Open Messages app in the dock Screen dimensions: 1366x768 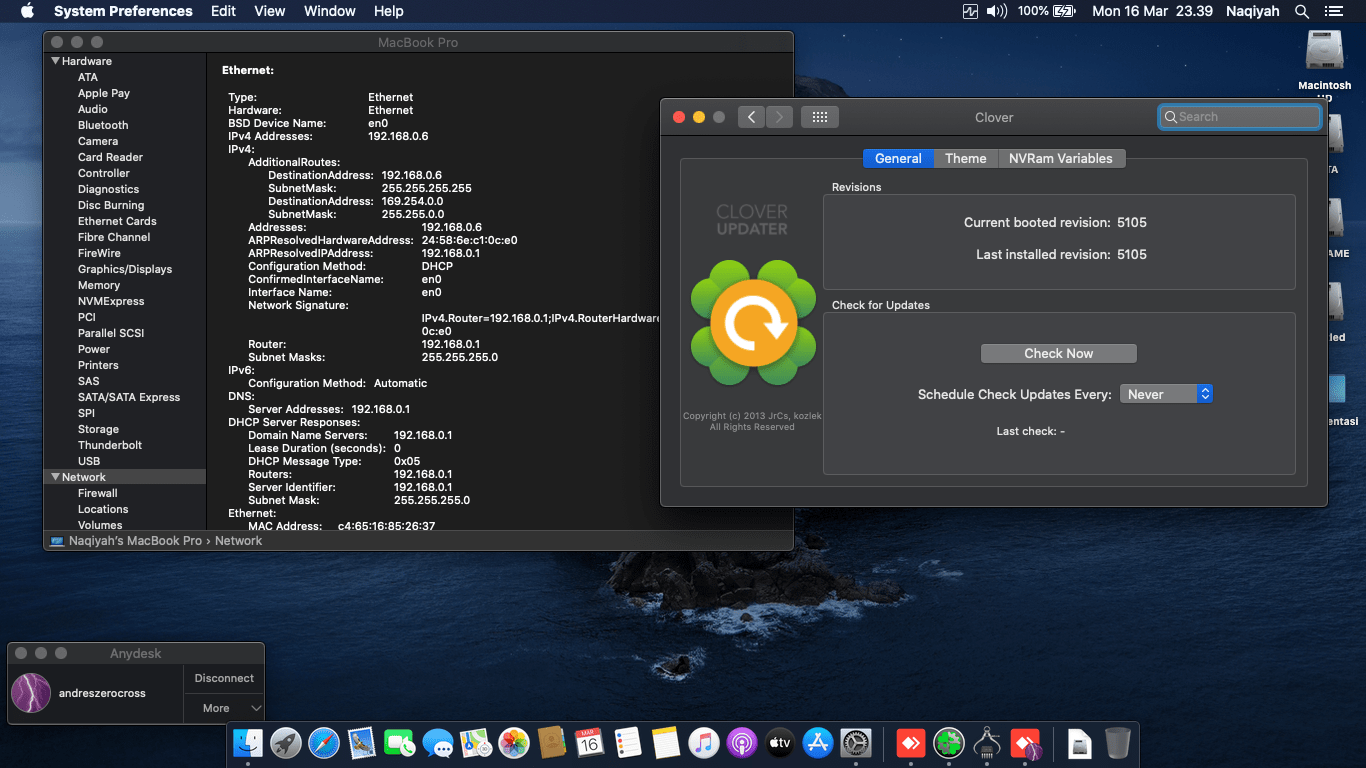coord(438,743)
